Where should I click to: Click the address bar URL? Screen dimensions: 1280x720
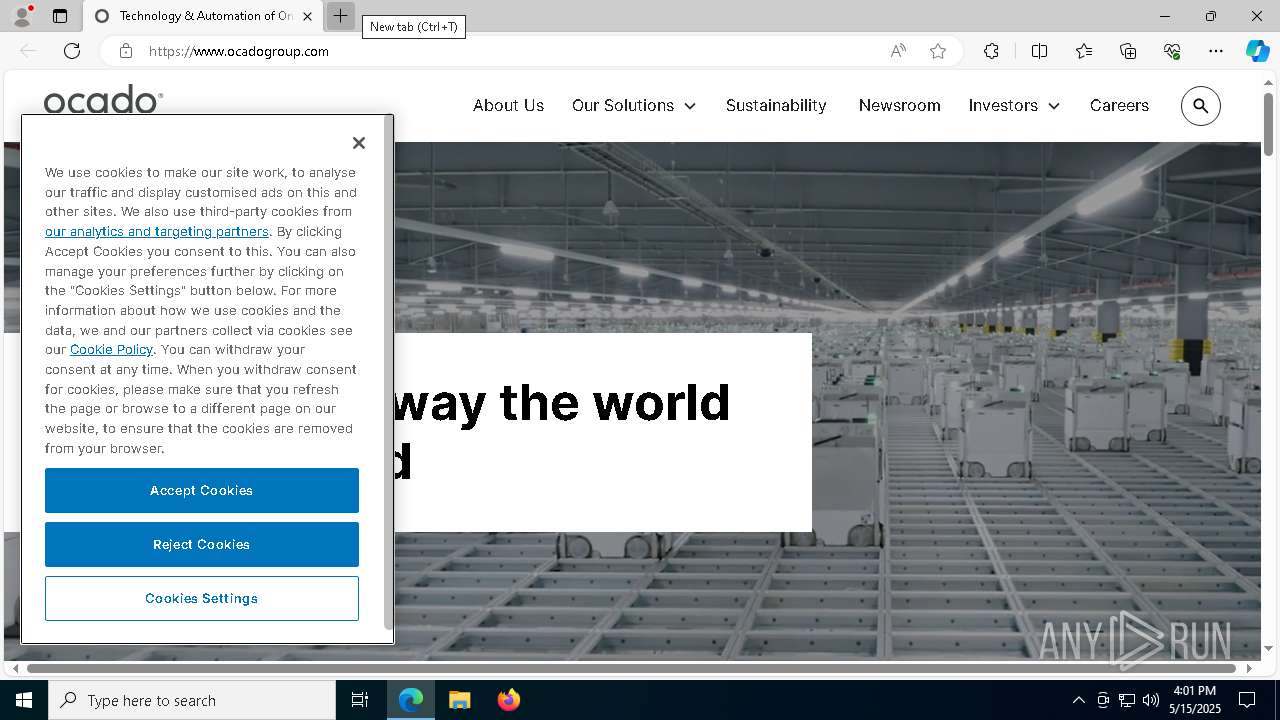(239, 51)
